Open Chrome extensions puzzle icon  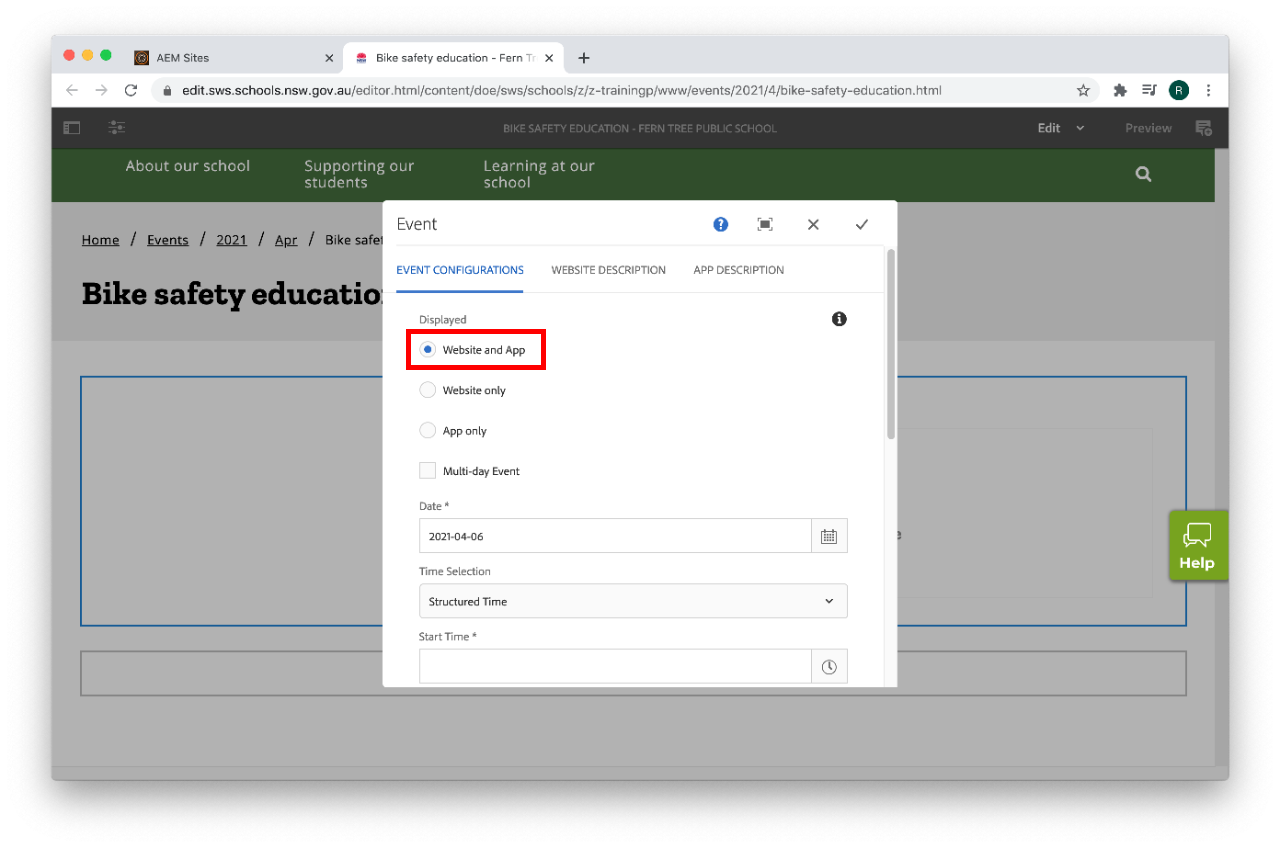(1120, 90)
